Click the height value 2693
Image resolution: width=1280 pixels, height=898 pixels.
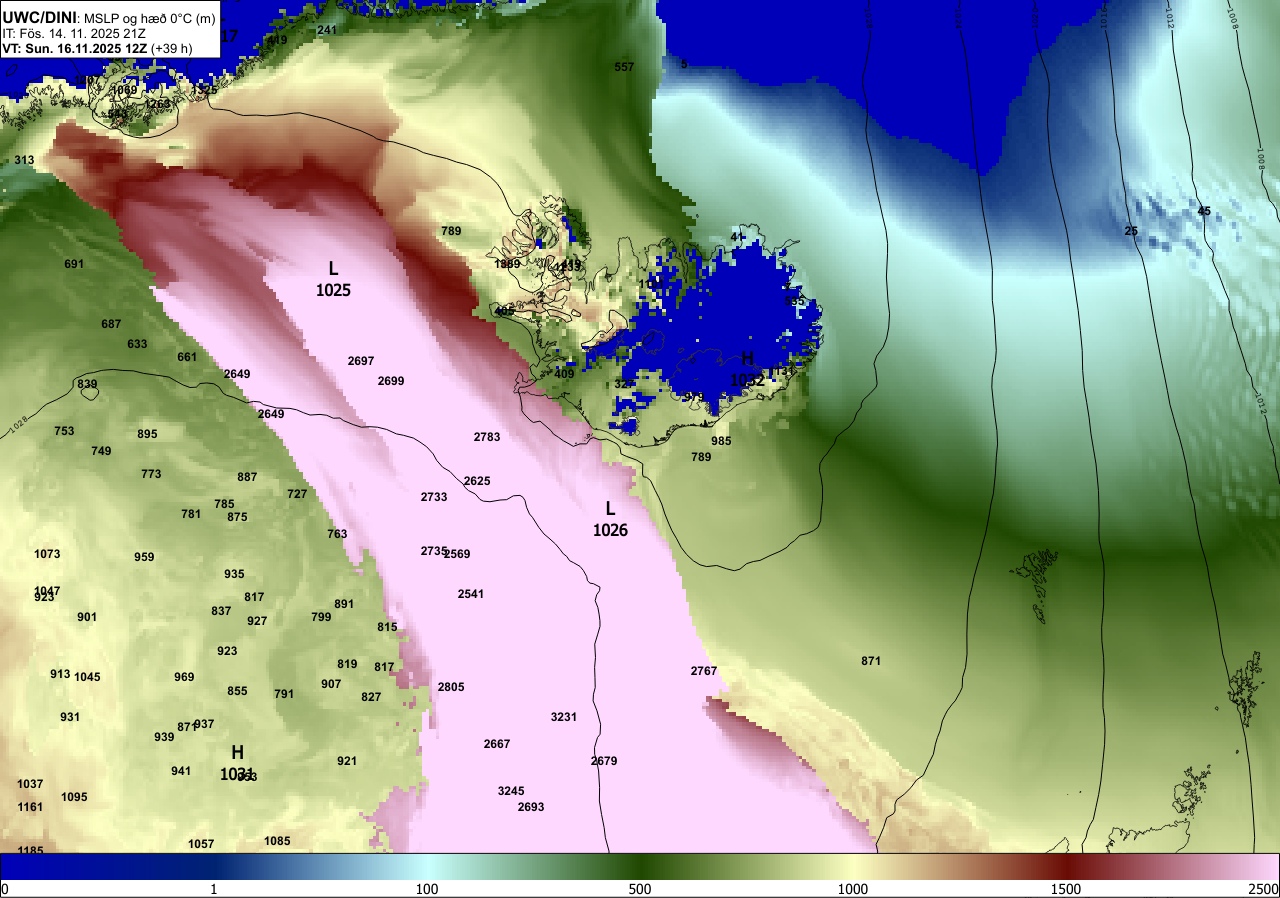point(531,807)
